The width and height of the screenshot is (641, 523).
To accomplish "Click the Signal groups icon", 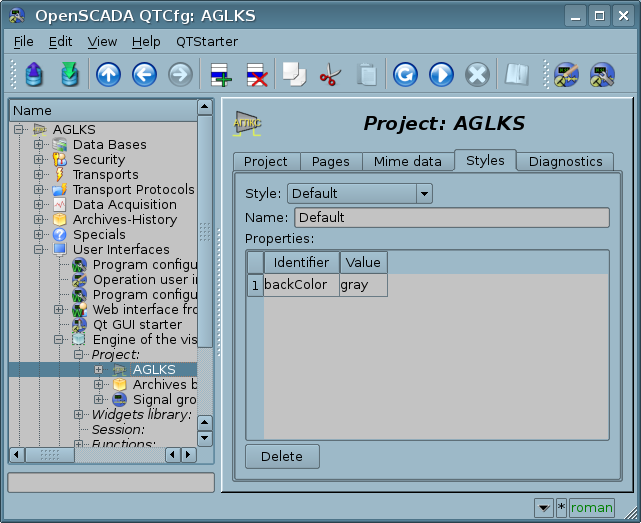I will pyautogui.click(x=120, y=399).
